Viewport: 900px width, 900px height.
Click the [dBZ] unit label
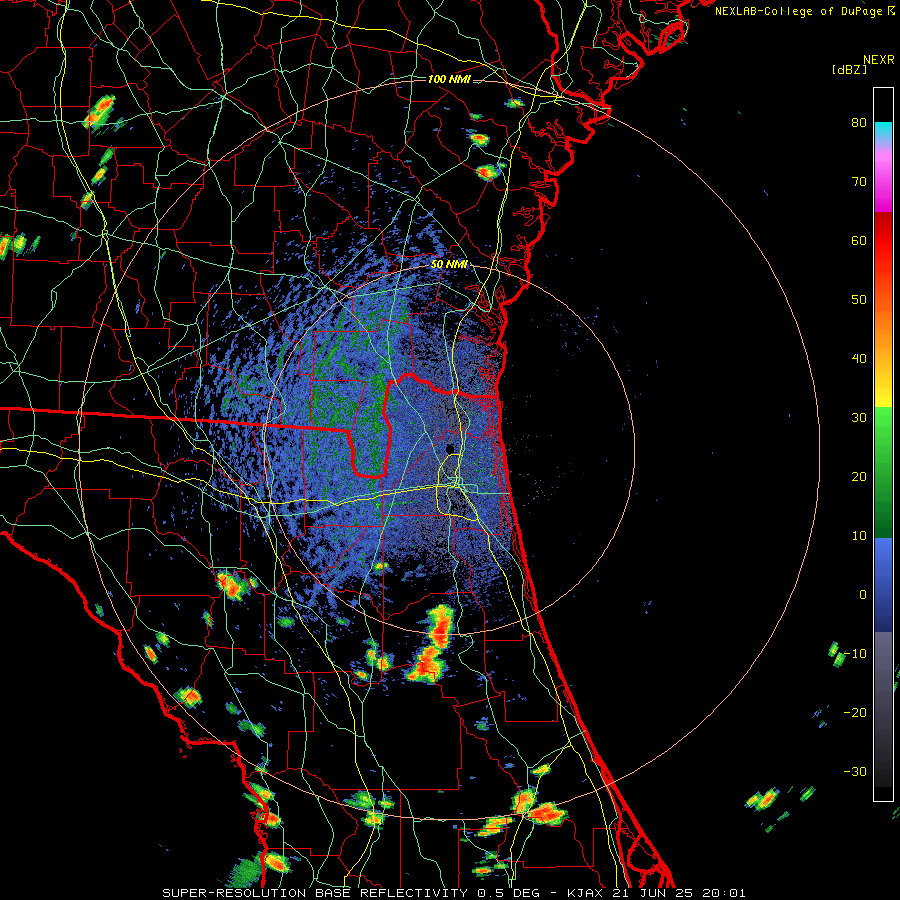(849, 69)
